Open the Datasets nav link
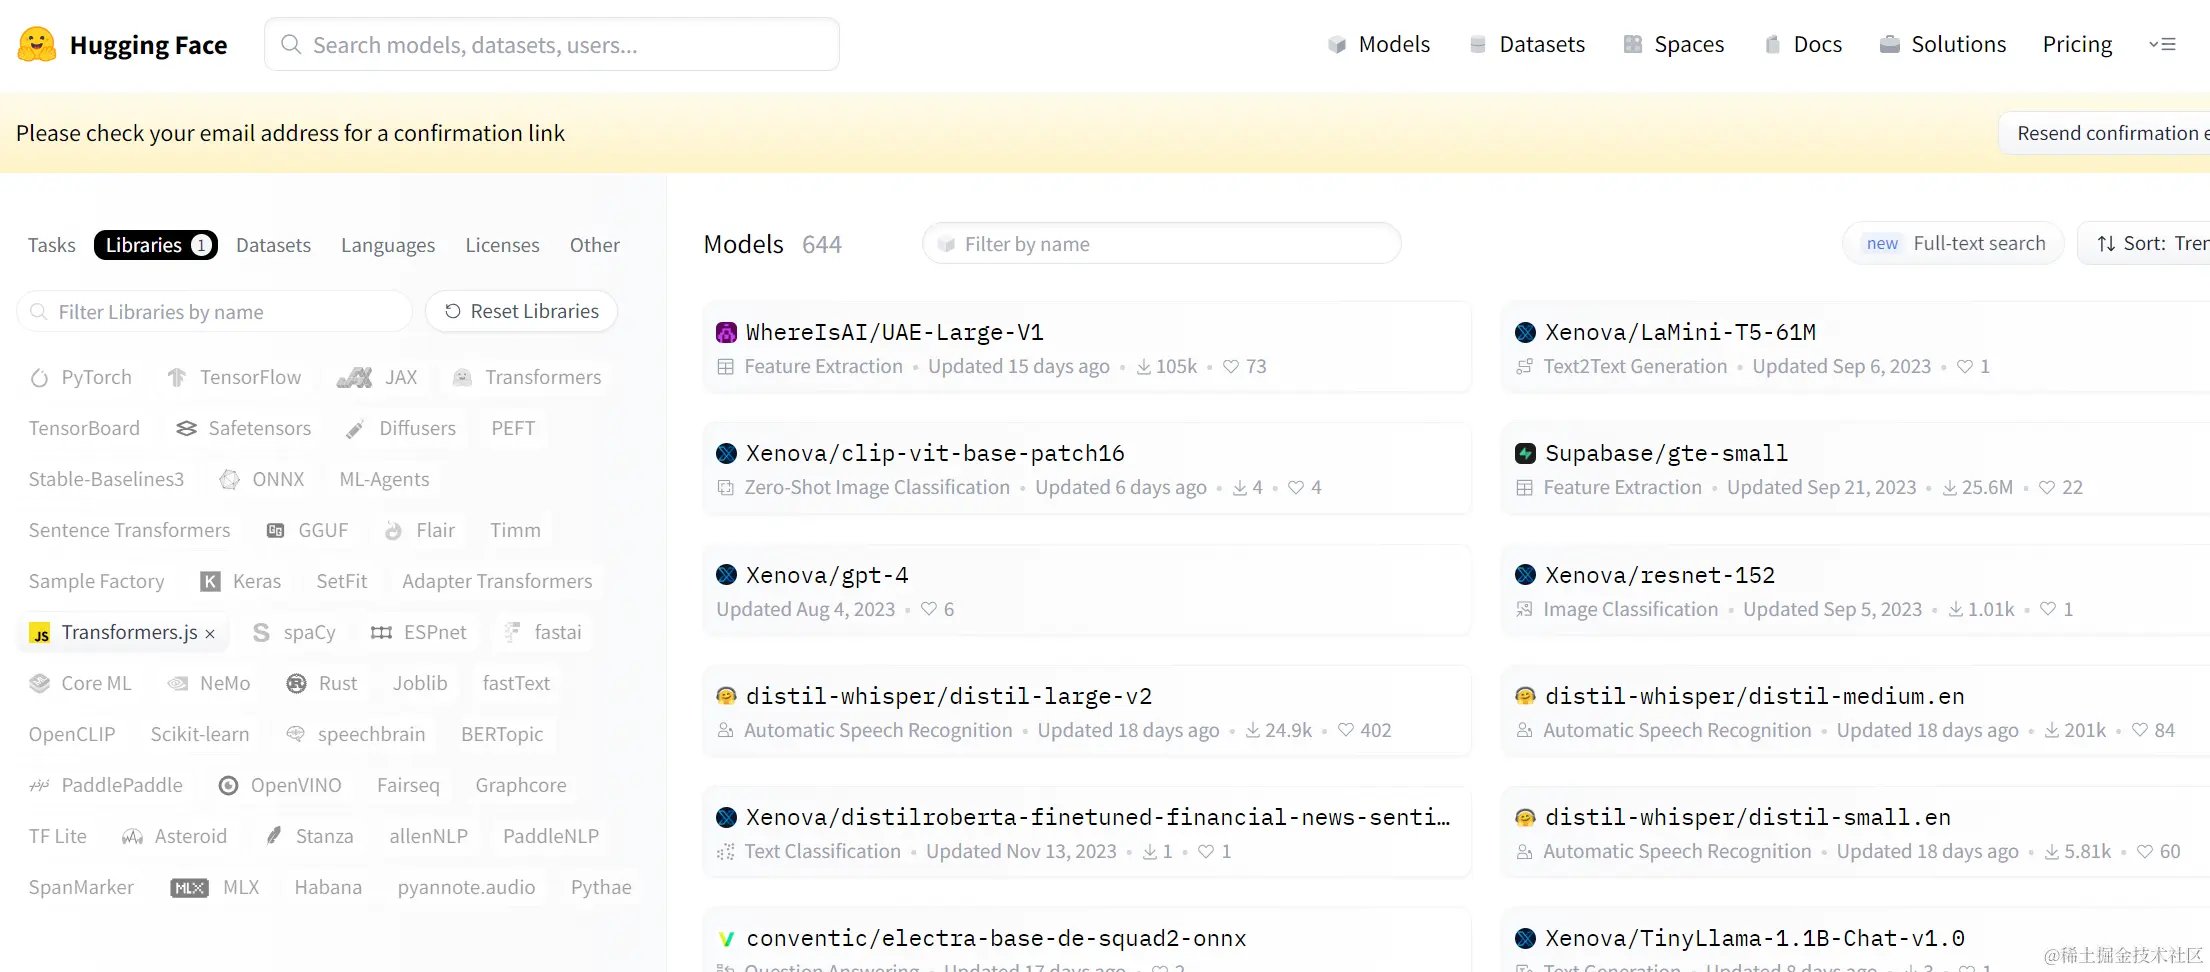2210x972 pixels. pos(1527,44)
